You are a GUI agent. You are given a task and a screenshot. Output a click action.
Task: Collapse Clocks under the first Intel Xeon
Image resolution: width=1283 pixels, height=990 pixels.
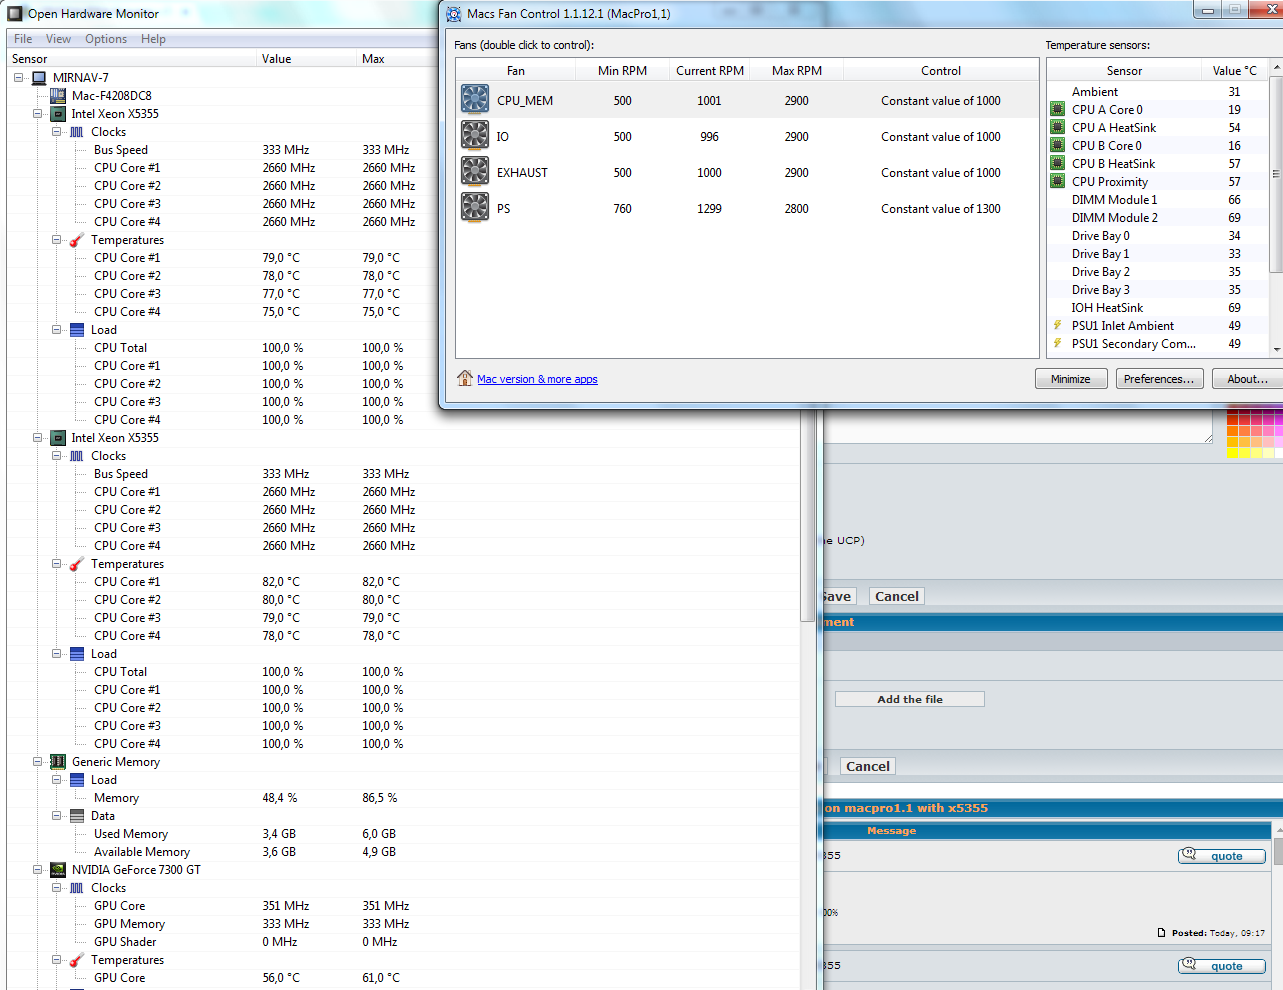click(57, 132)
